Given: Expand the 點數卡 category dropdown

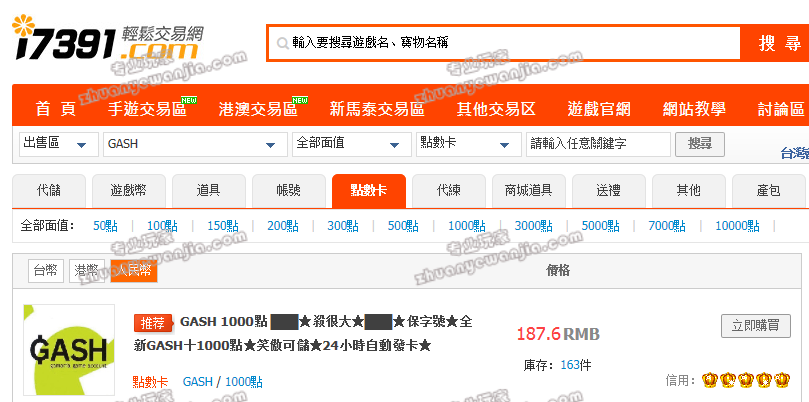Looking at the screenshot, I should [x=469, y=144].
